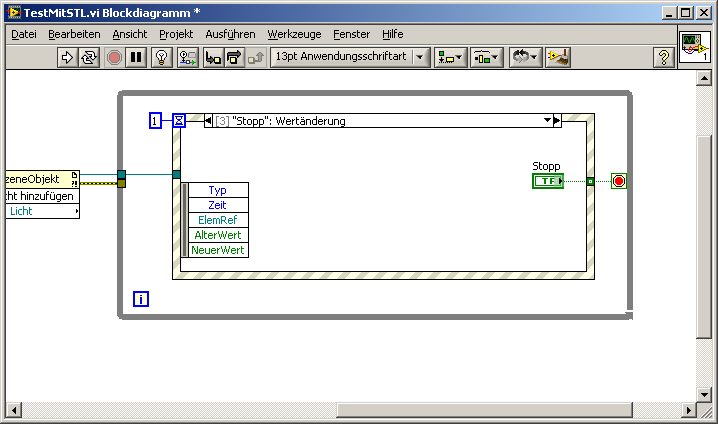Go to next event case arrow
This screenshot has height=424, width=718.
point(557,121)
